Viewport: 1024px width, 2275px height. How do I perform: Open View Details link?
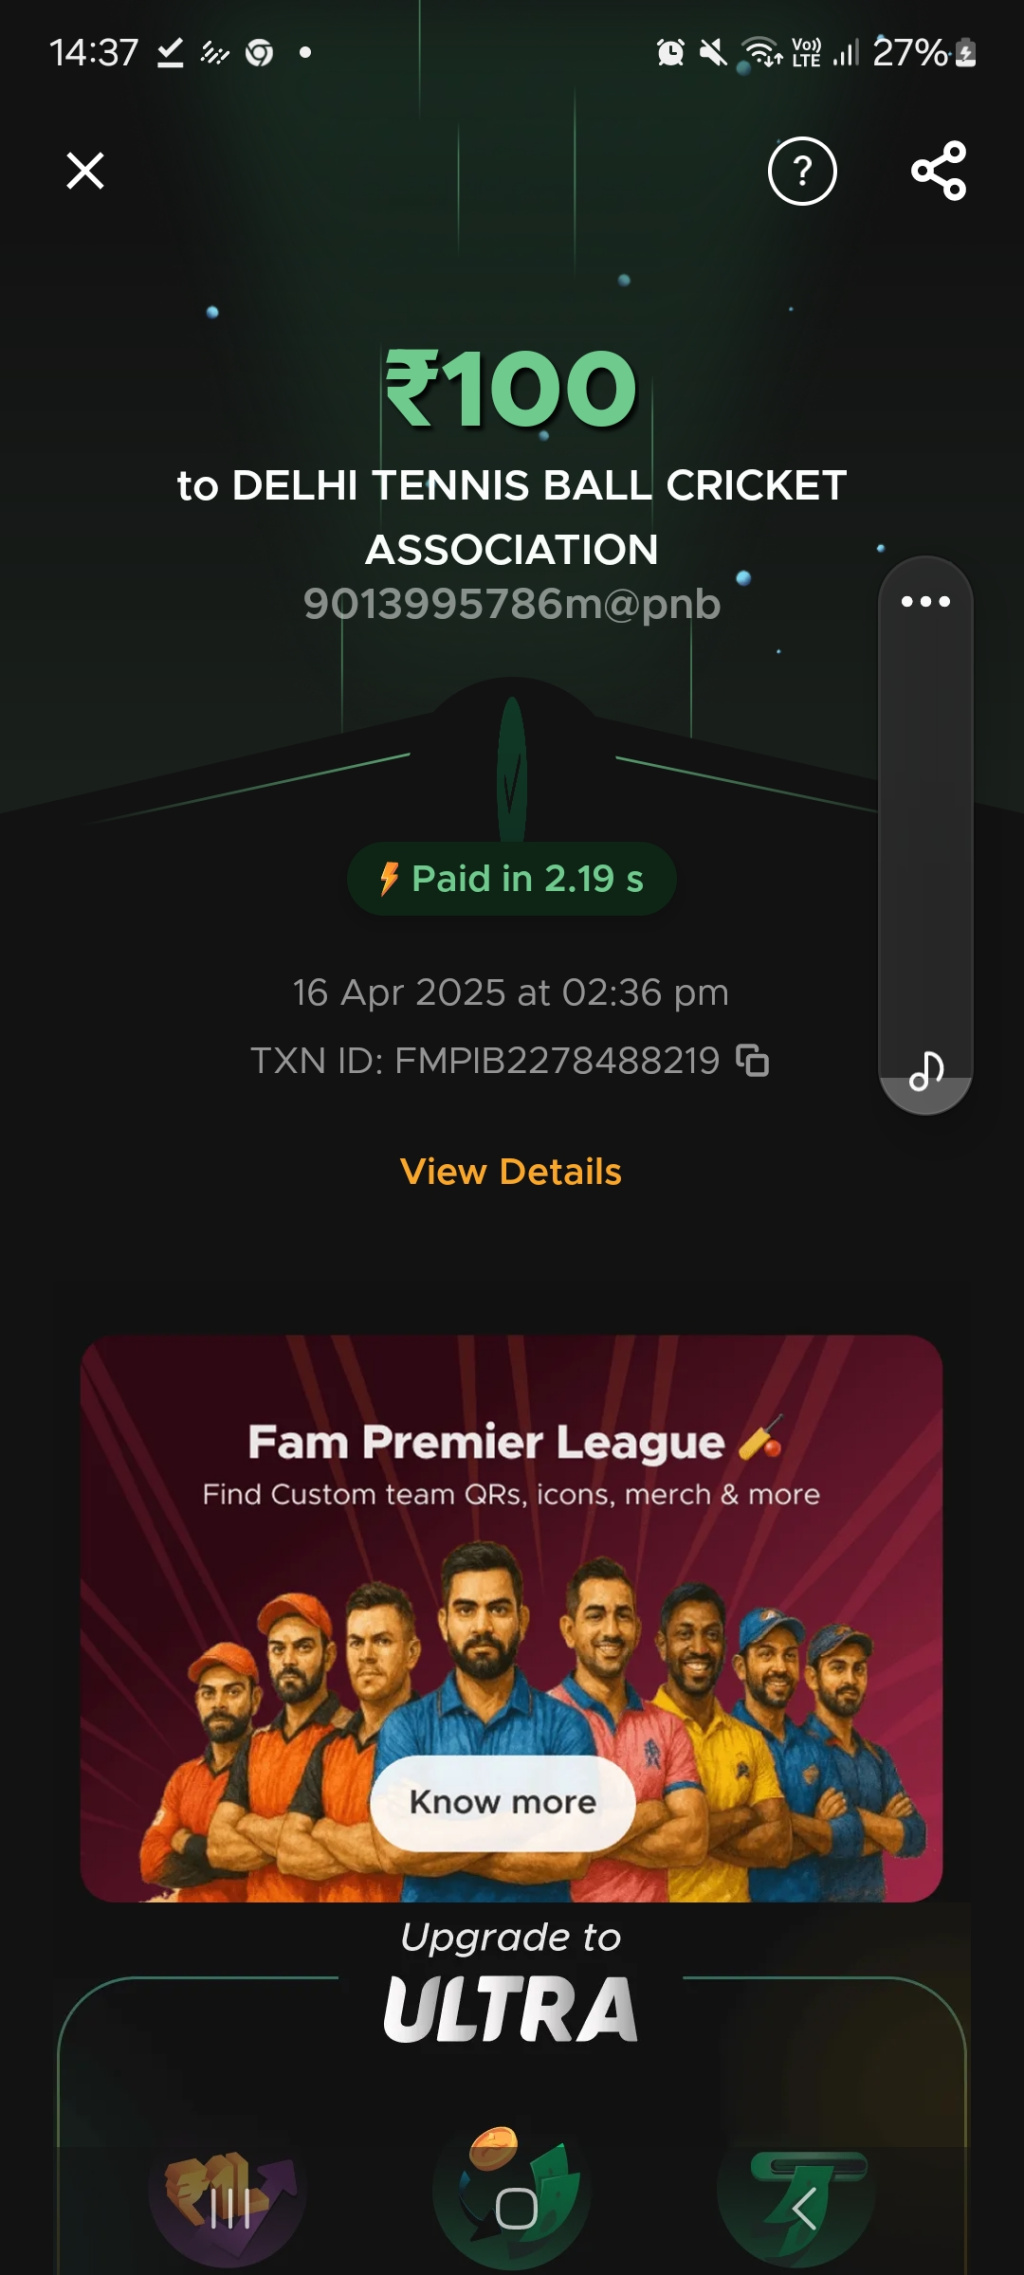(x=511, y=1171)
